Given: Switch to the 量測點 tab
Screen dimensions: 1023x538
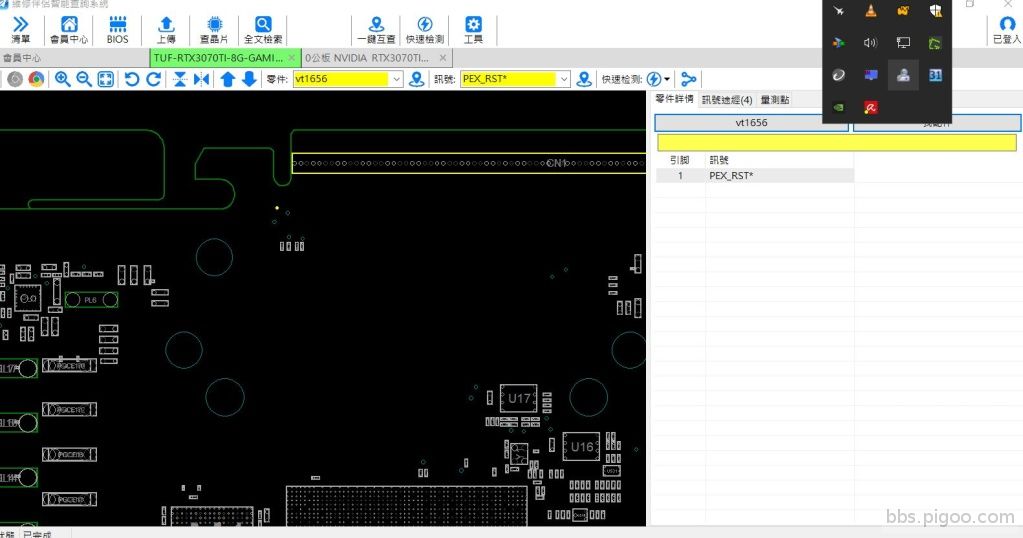Looking at the screenshot, I should 774,99.
